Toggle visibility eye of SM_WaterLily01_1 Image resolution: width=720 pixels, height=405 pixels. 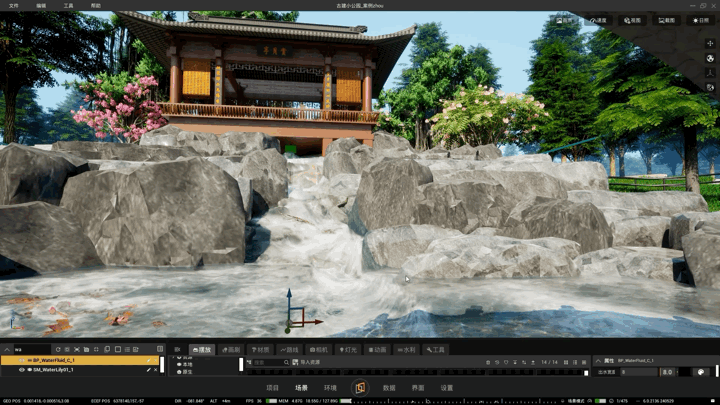(x=22, y=370)
